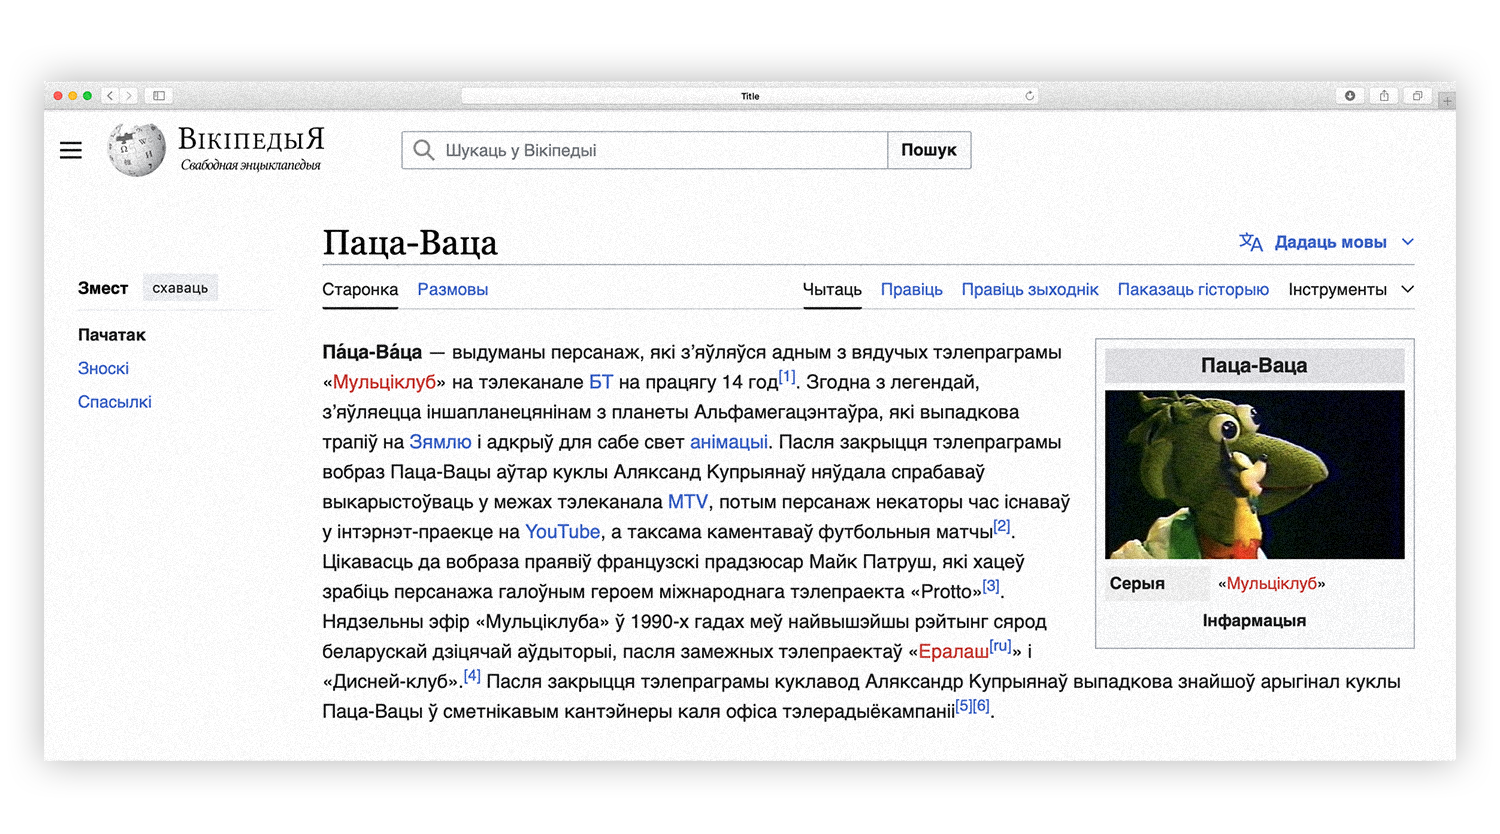This screenshot has width=1500, height=834.
Task: Click the browser address bar
Action: [x=750, y=96]
